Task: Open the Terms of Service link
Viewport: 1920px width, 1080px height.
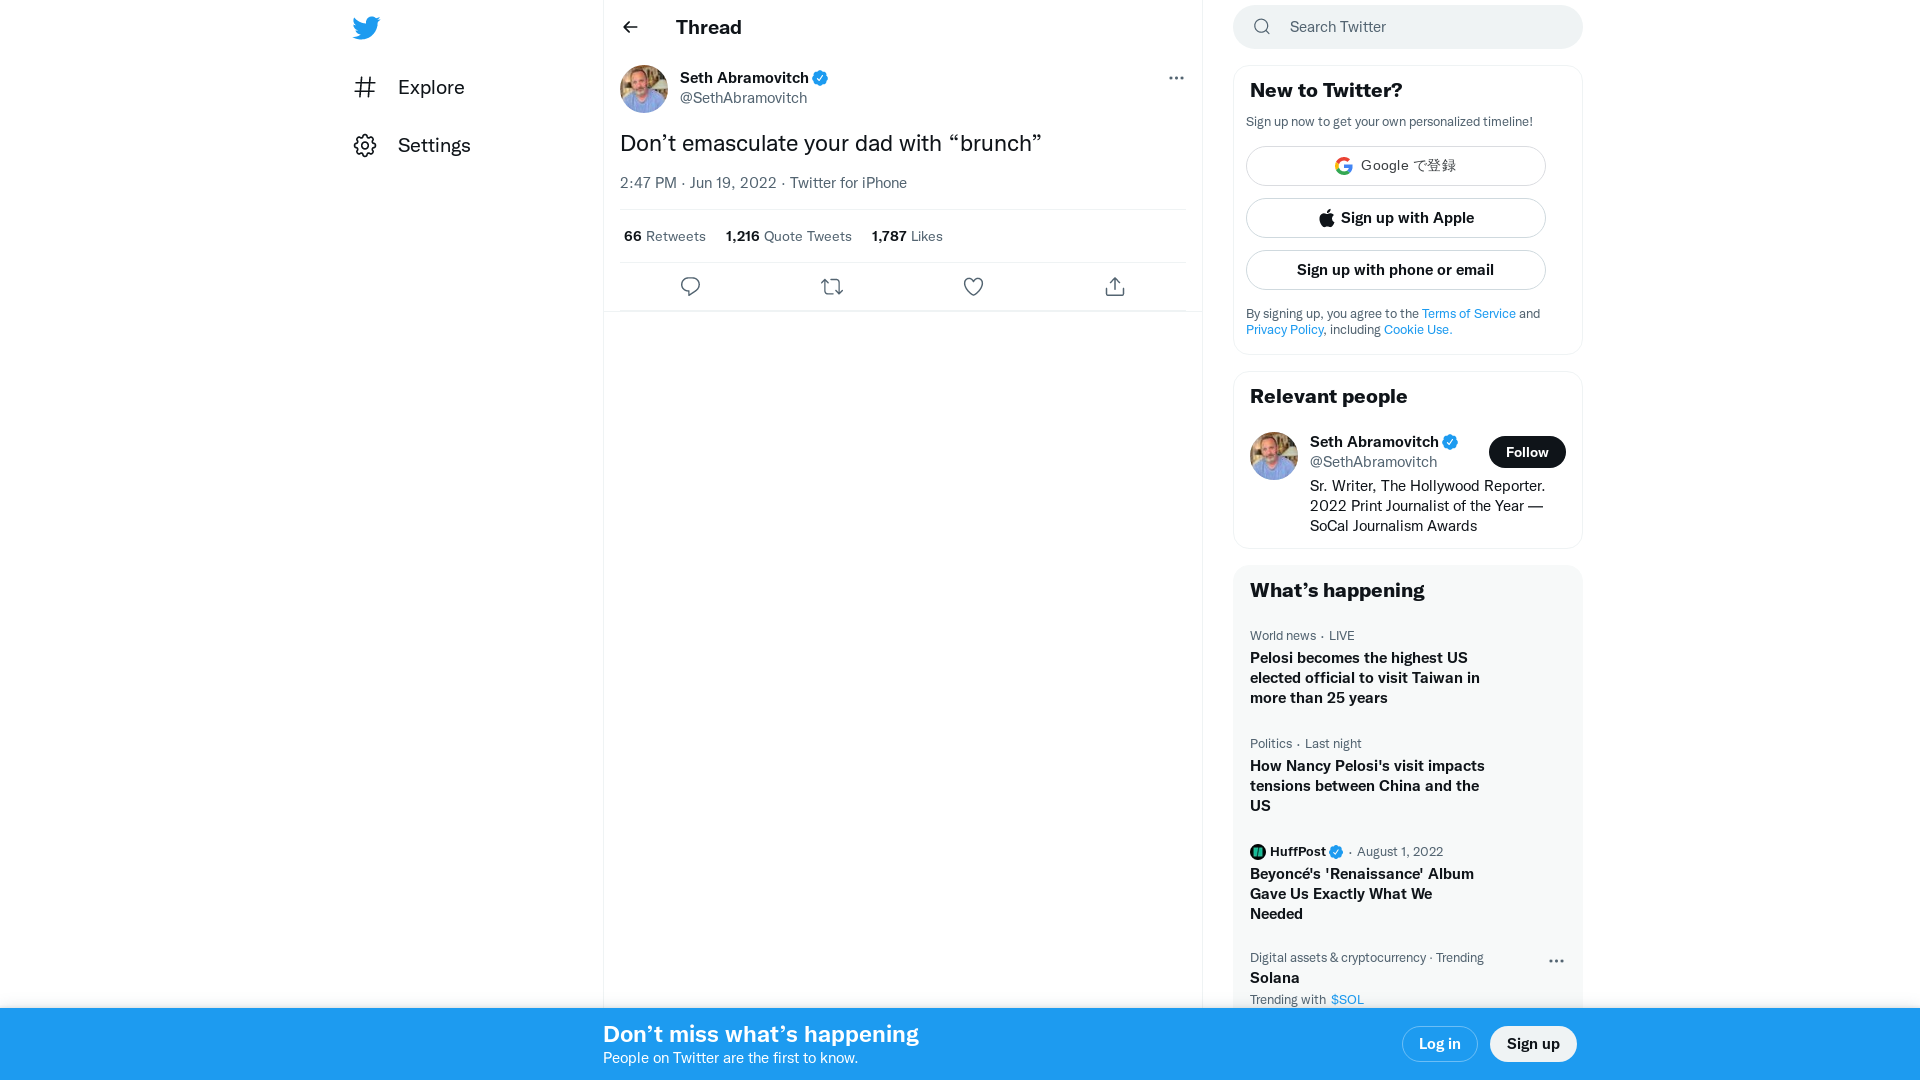Action: [1468, 313]
